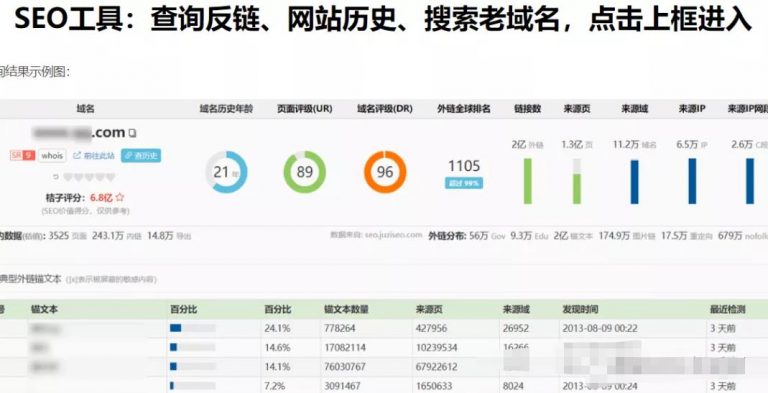768x393 pixels.
Task: Click source page value 10239534
Action: click(x=437, y=347)
